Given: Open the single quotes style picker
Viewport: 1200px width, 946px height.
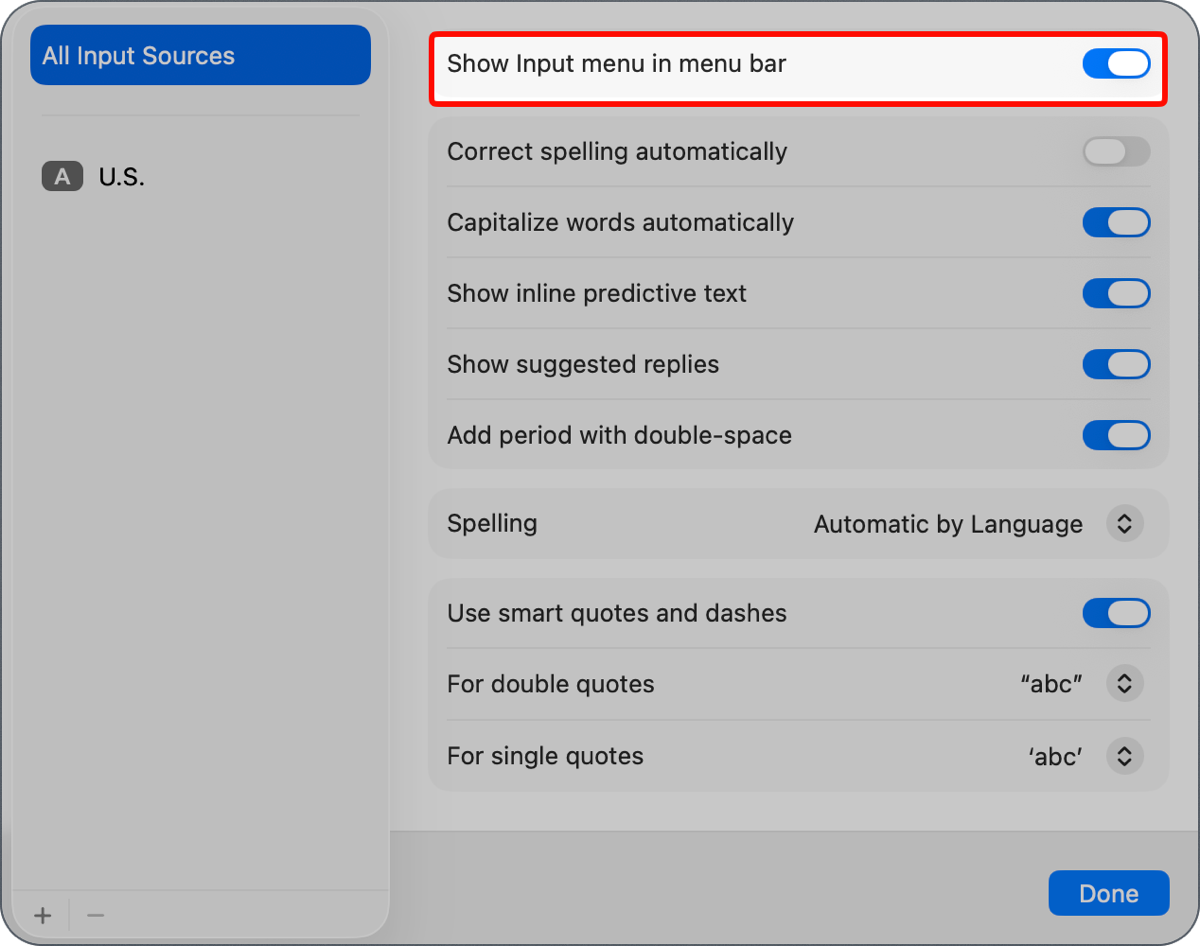Looking at the screenshot, I should click(x=1124, y=756).
